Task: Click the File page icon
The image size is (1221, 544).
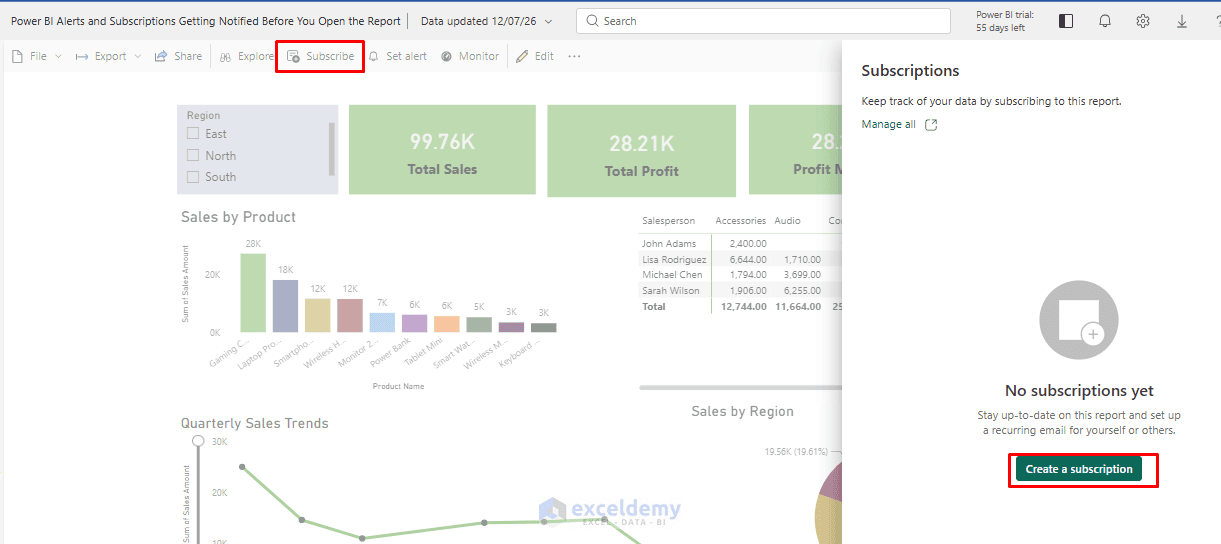Action: click(17, 57)
